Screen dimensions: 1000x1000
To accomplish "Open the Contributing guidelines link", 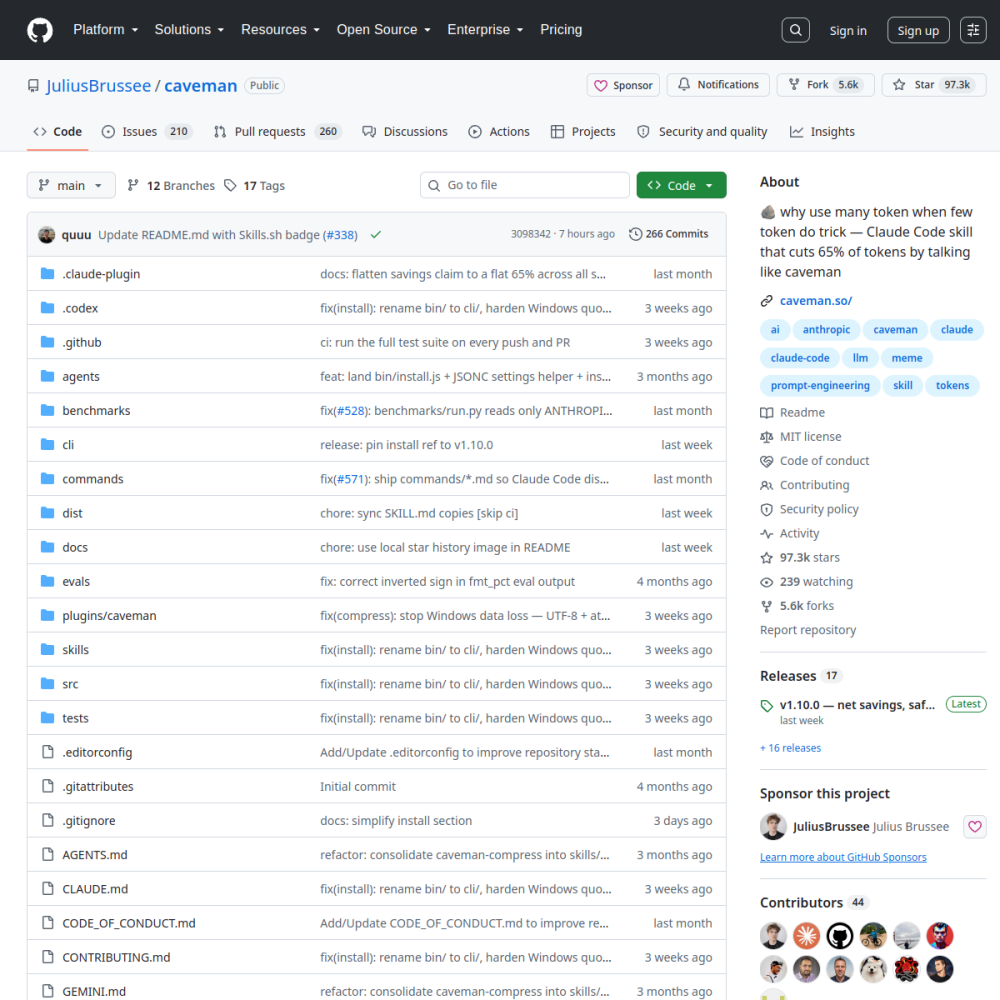I will pos(814,485).
